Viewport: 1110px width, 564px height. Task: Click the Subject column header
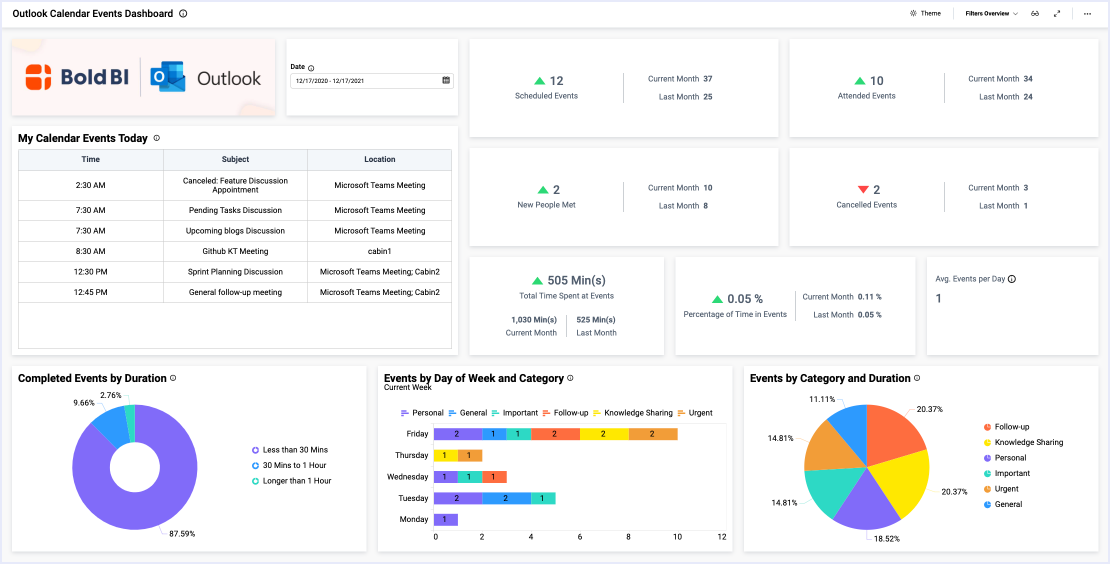point(235,159)
